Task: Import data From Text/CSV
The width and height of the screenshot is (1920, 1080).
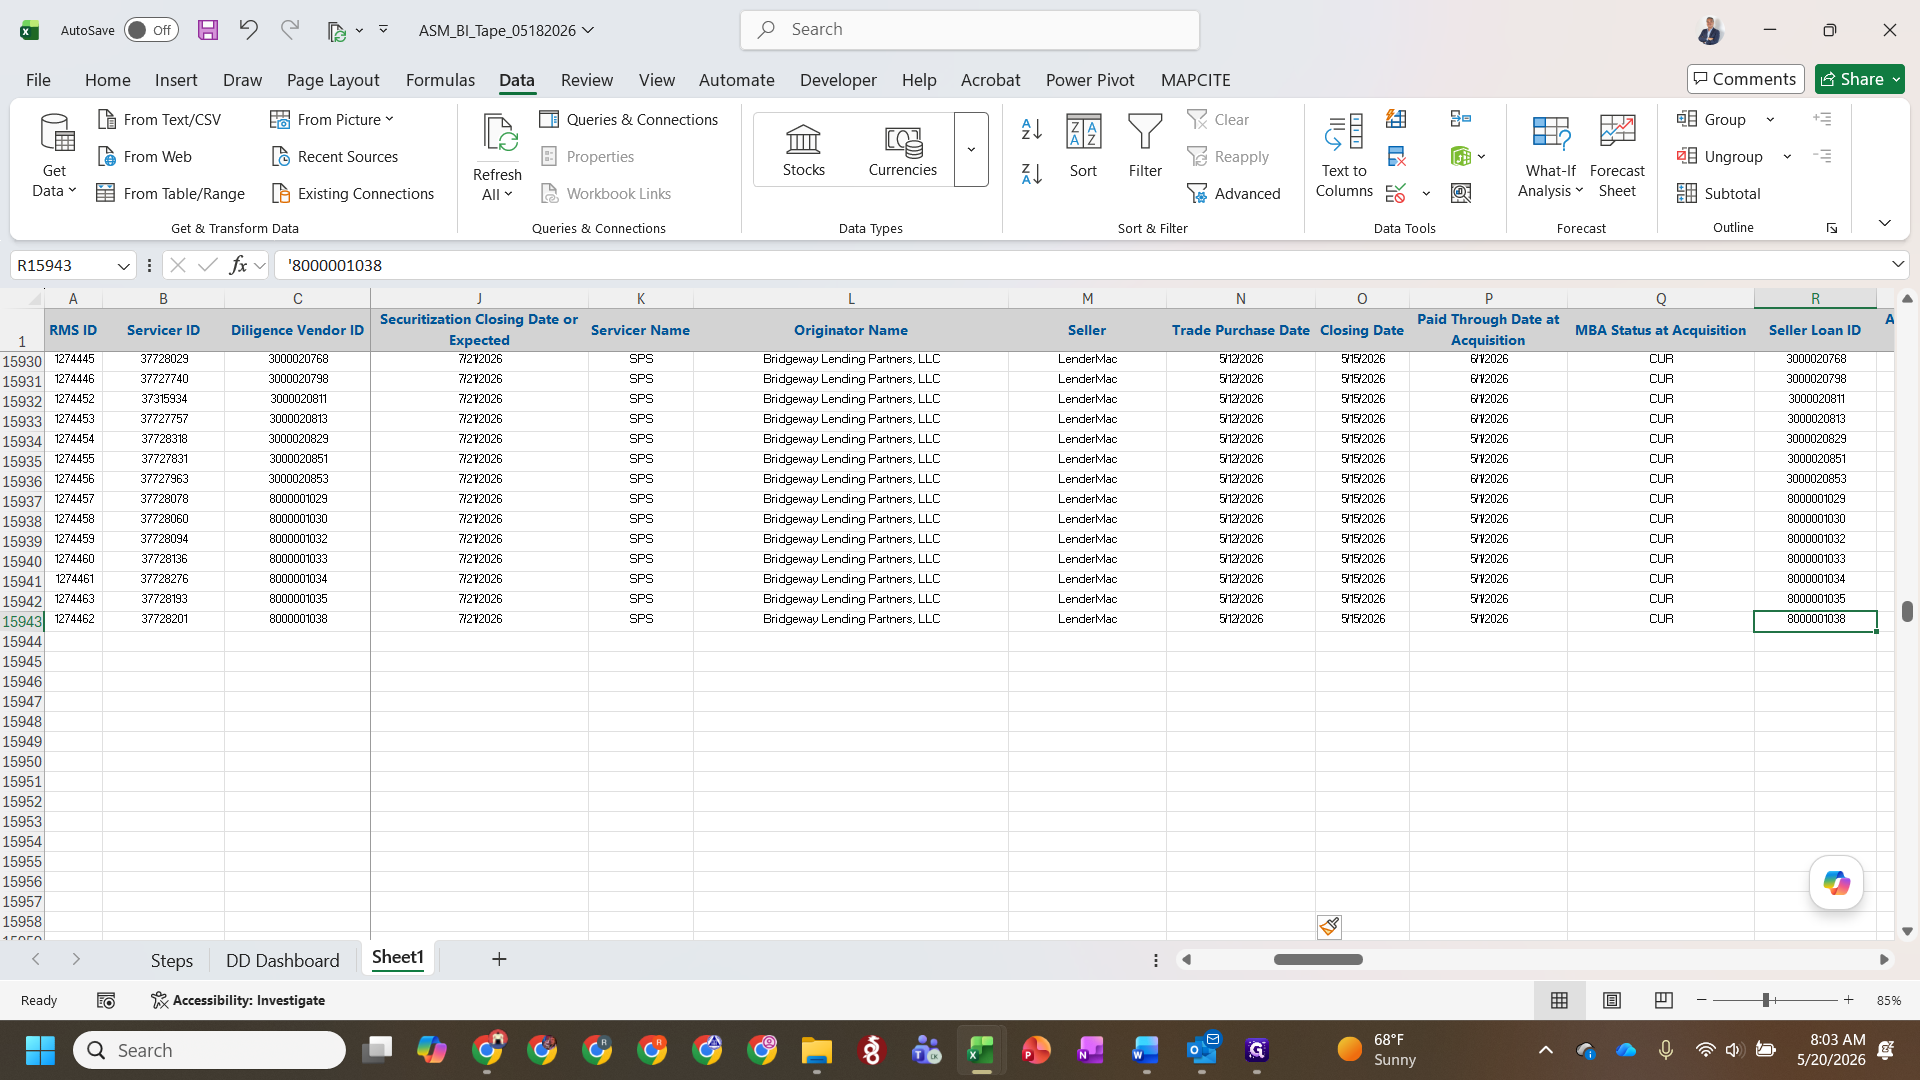Action: tap(159, 119)
